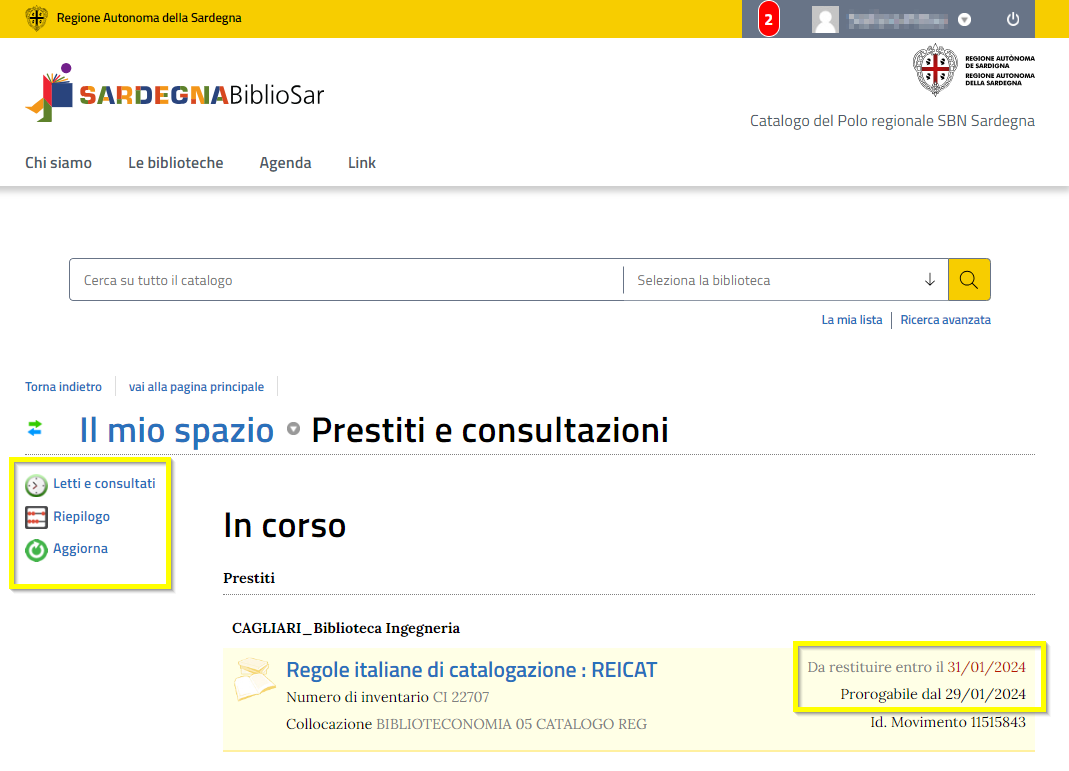
Task: Open the Chi siamo menu item
Action: [58, 163]
